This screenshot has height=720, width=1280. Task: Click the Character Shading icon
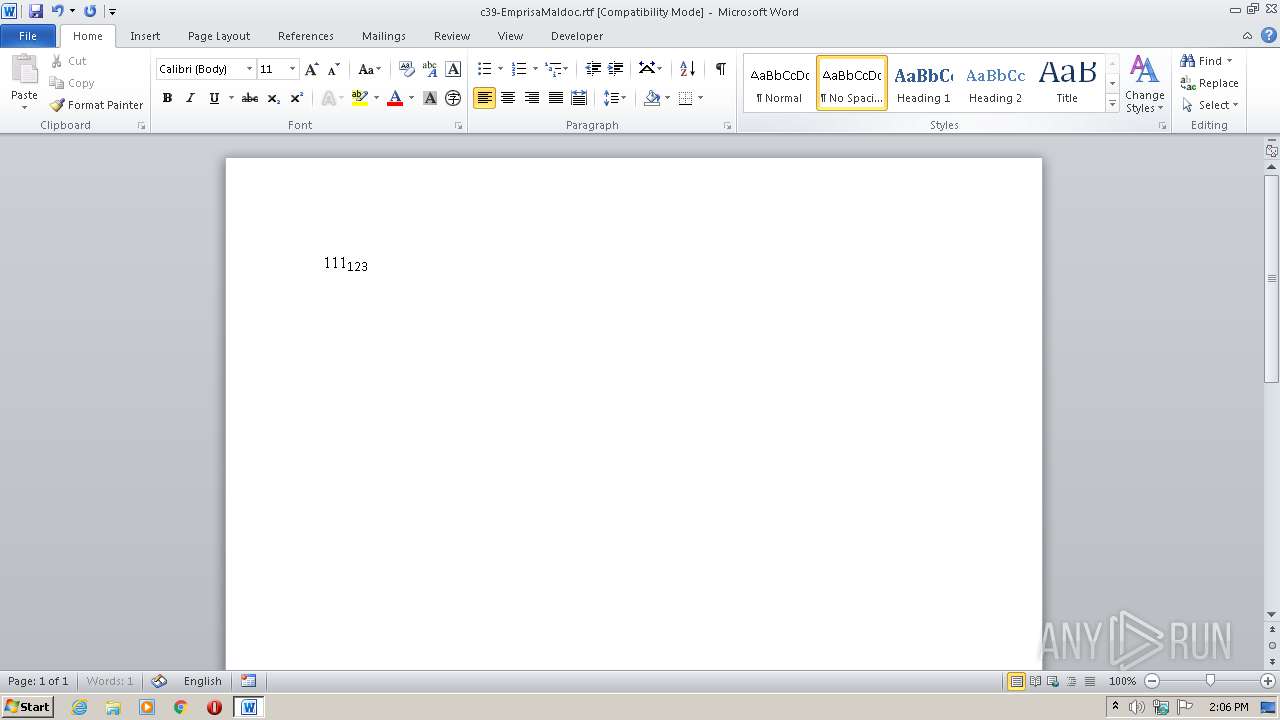tap(430, 98)
